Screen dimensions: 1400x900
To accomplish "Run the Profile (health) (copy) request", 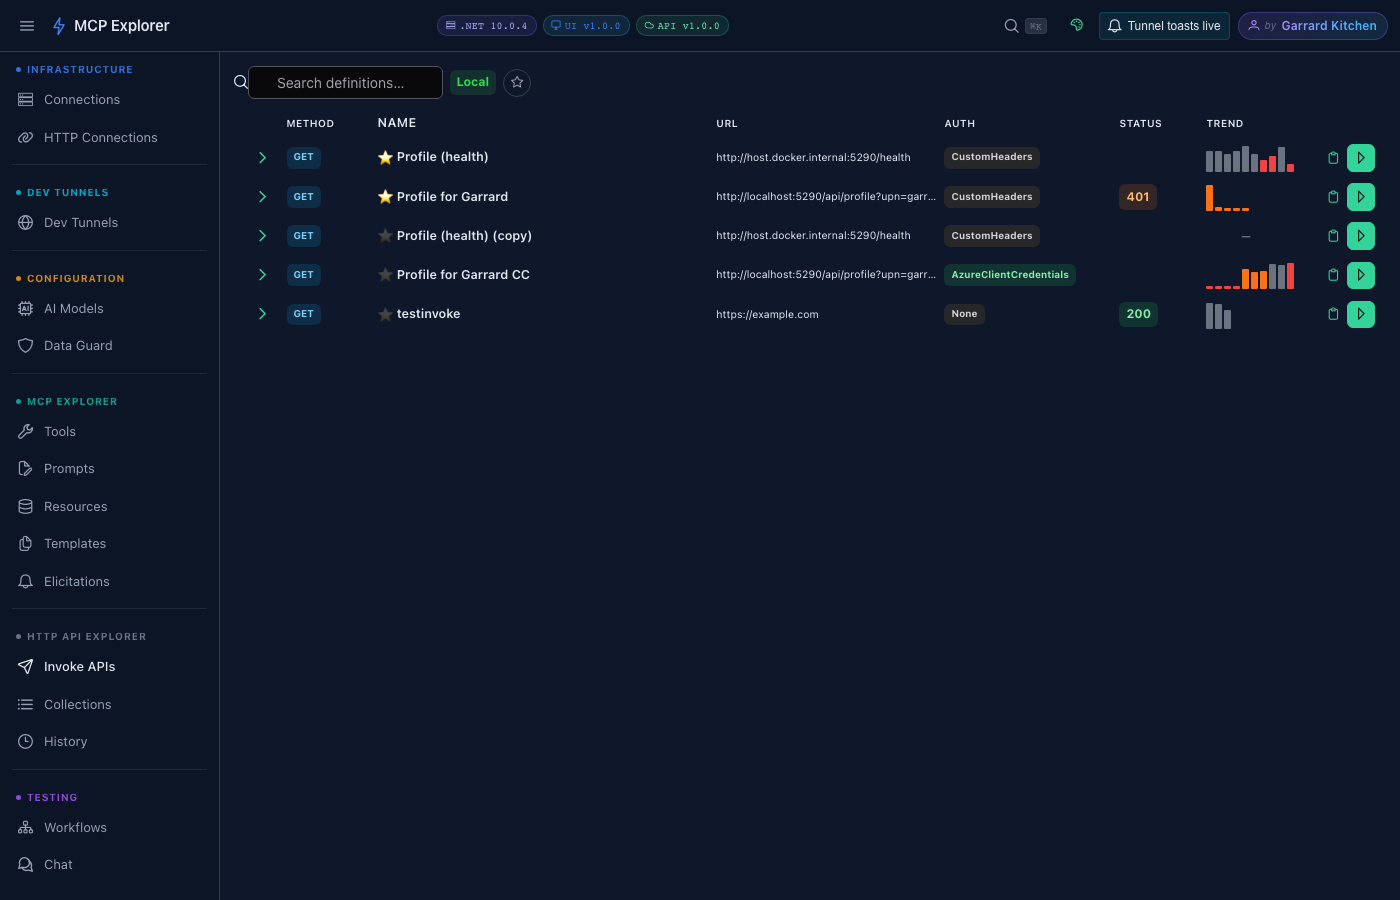I will [1361, 236].
